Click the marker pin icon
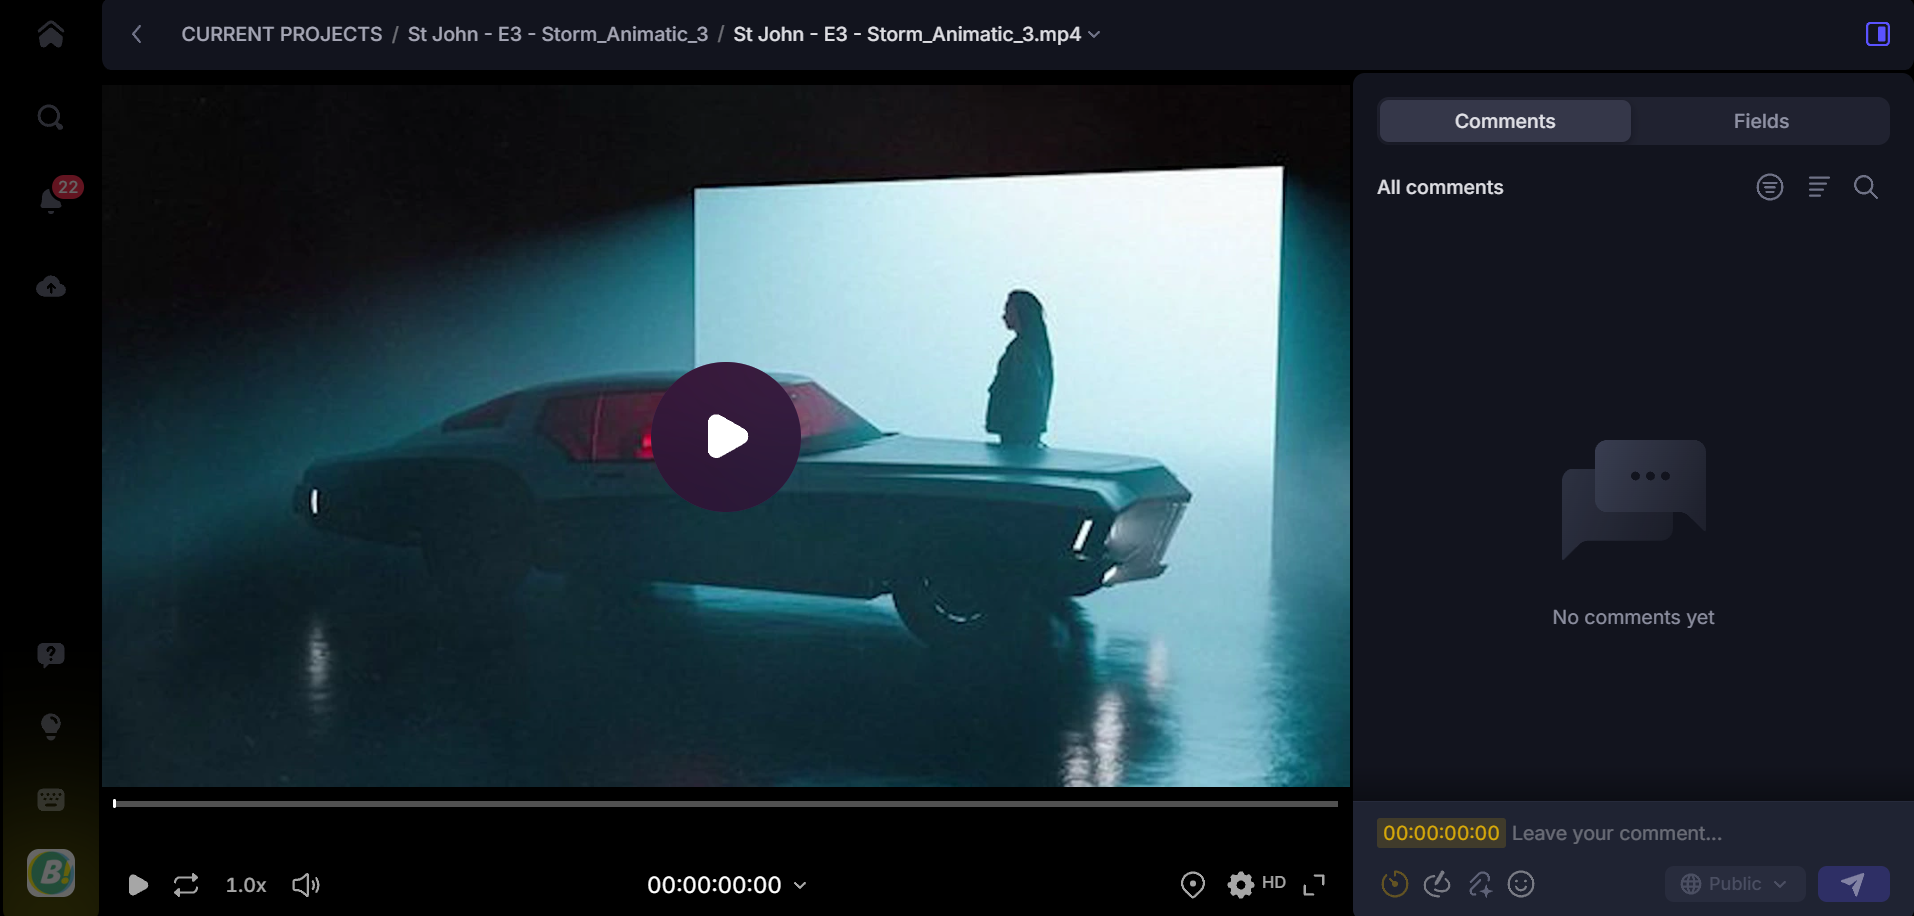The image size is (1914, 916). pos(1193,885)
